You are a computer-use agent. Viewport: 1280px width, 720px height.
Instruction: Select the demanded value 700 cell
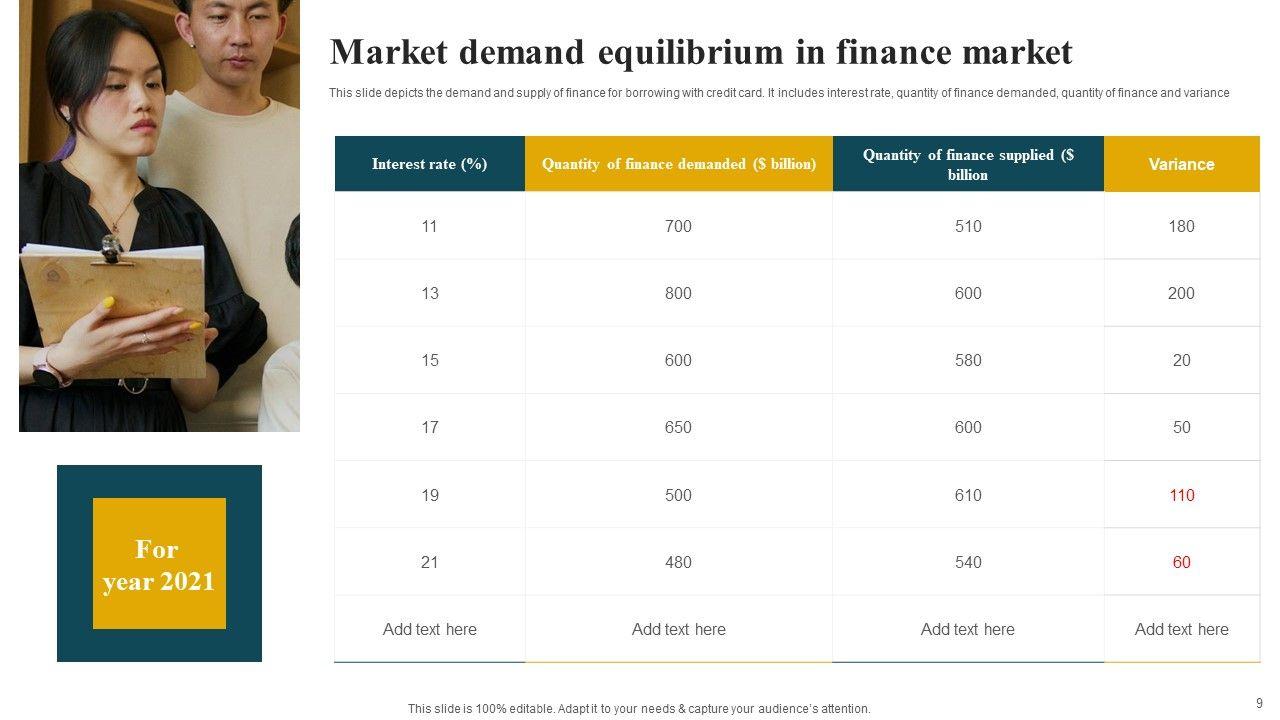[678, 226]
